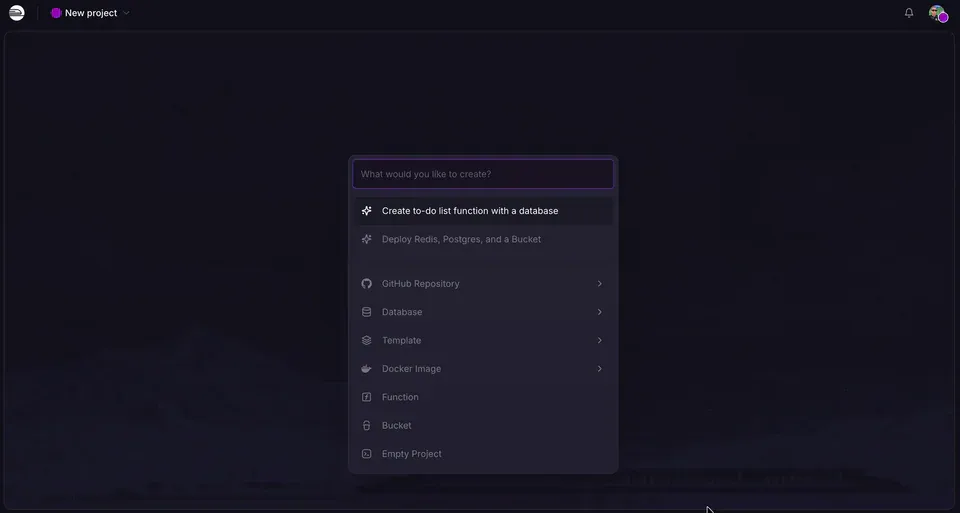Select Create to-do list function suggestion
The height and width of the screenshot is (513, 960).
pos(484,211)
